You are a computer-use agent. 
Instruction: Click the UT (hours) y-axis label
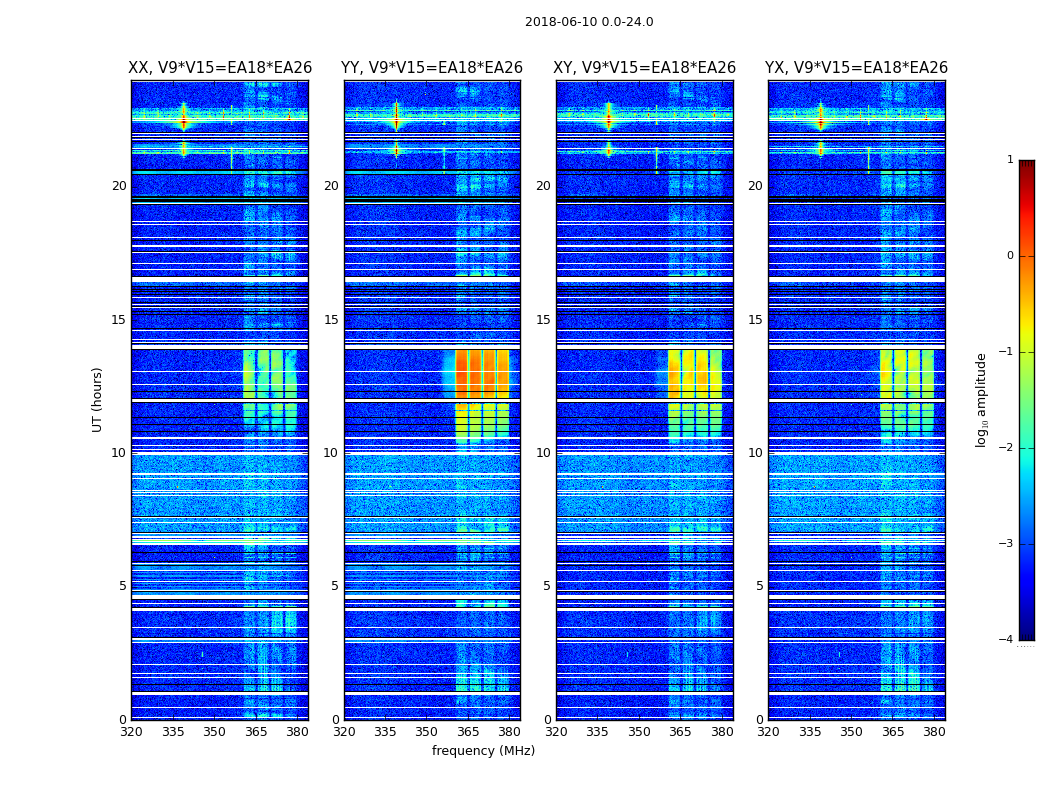click(98, 400)
